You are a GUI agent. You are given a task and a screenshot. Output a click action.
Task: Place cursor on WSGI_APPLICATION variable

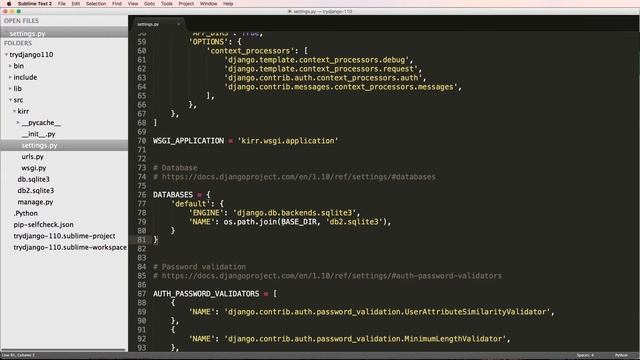189,141
